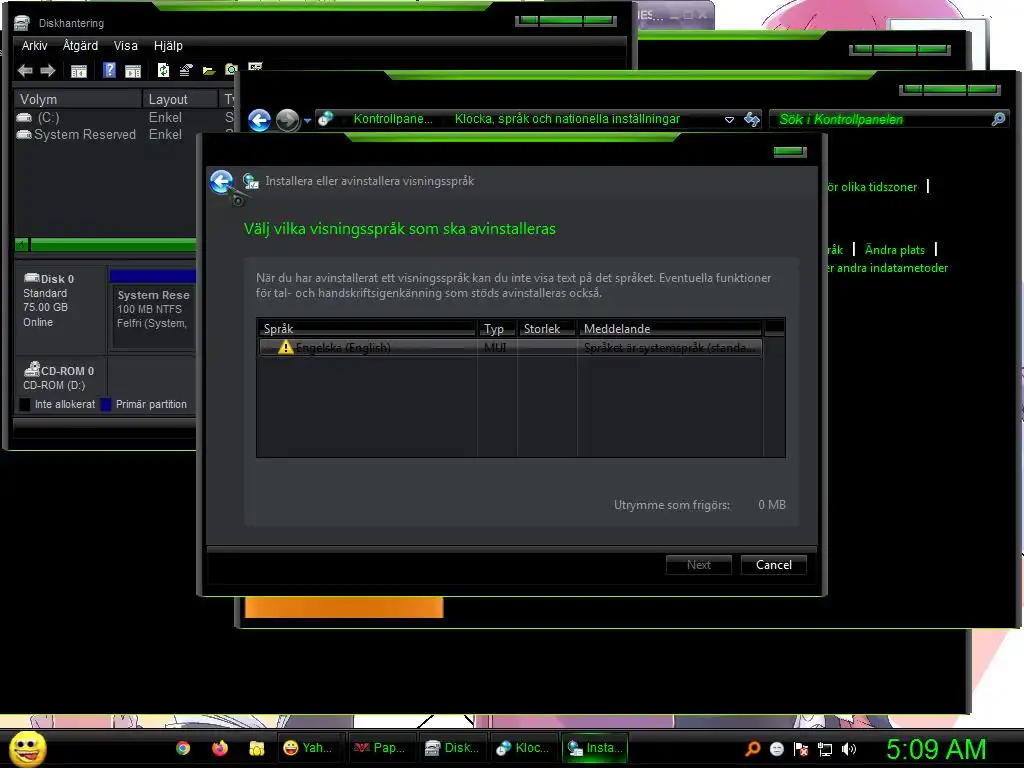Viewport: 1024px width, 768px height.
Task: Sort list by Språk column
Action: coord(368,328)
